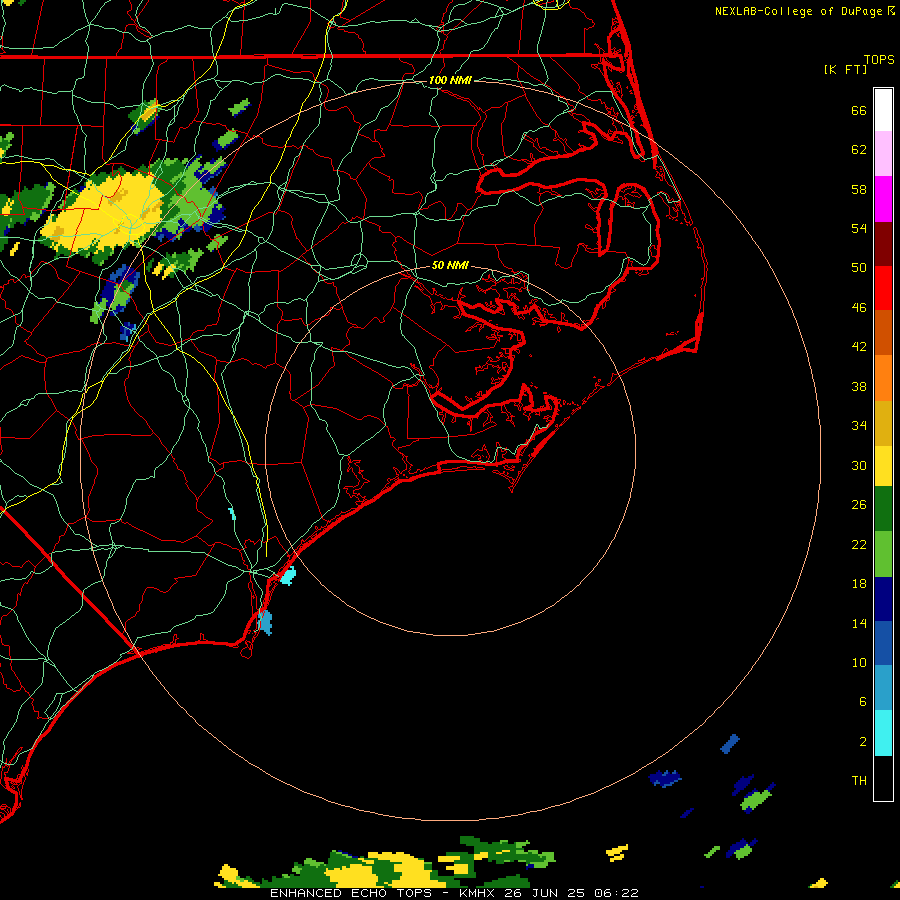Click the "ENHANCED ECHO TOPS" caption text

pyautogui.click(x=351, y=893)
